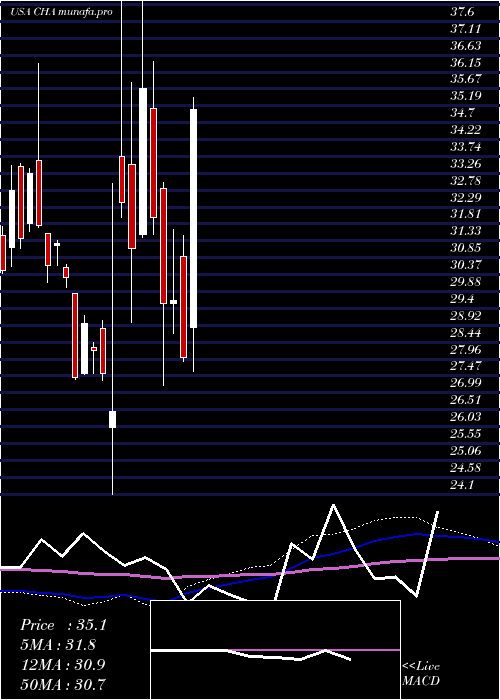Click the 28.92 price axis label
The image size is (500, 700).
[466, 316]
